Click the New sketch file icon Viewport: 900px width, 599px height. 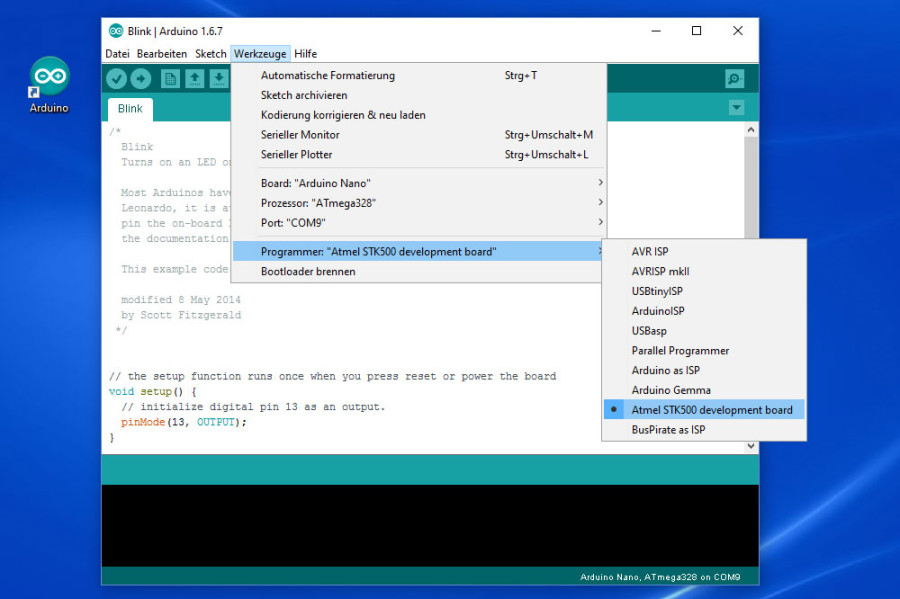tap(170, 79)
